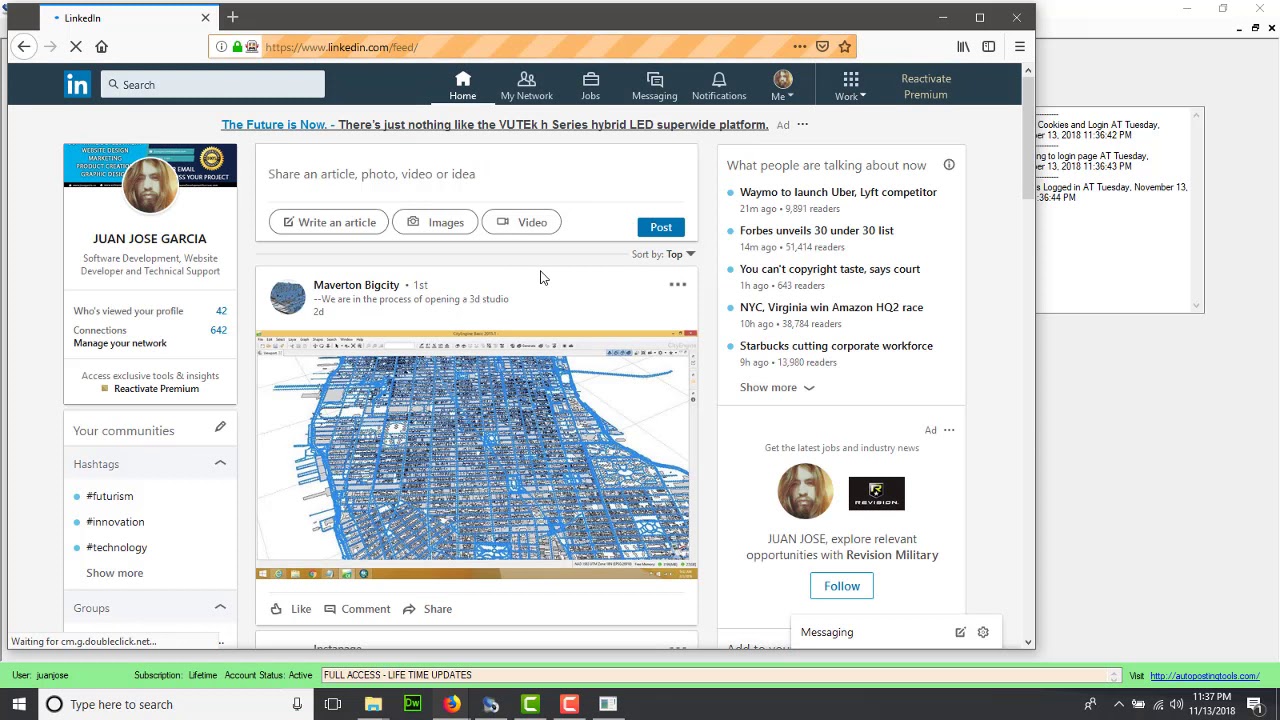The width and height of the screenshot is (1280, 720).
Task: Click the Pocket save icon
Action: coord(822,46)
